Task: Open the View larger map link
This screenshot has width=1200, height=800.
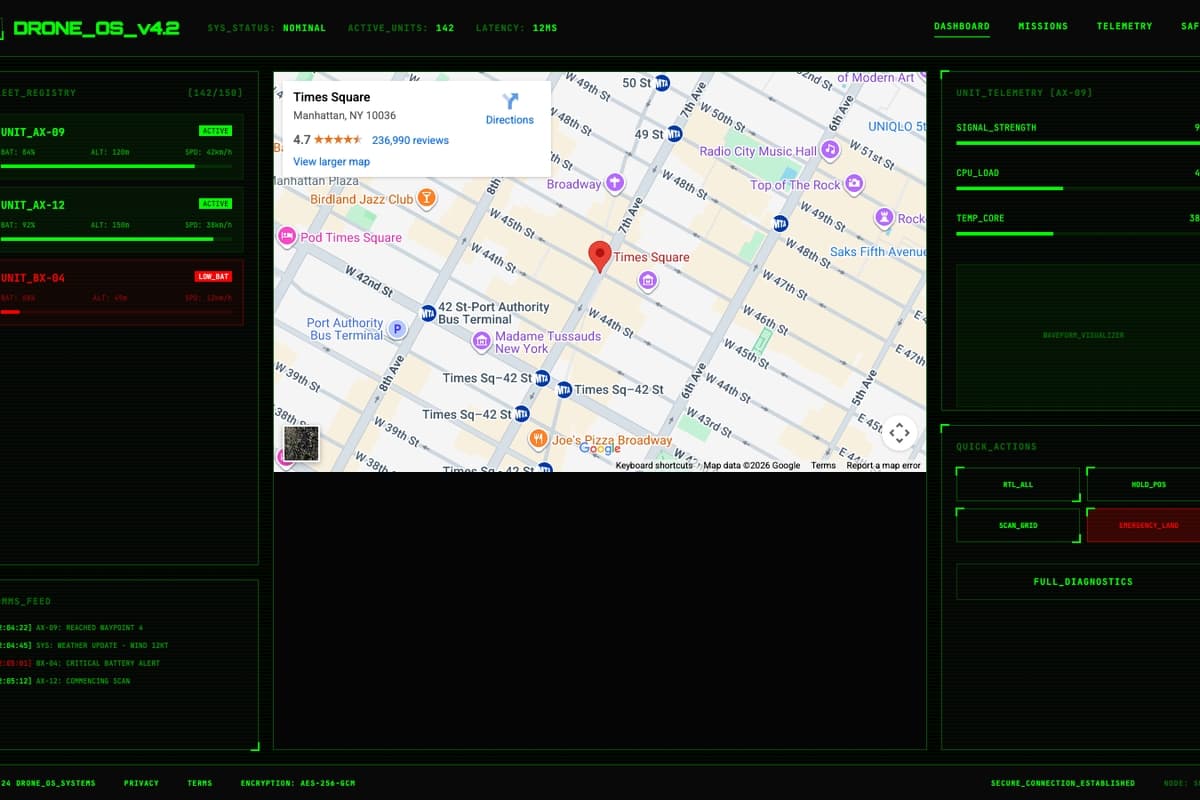Action: click(x=331, y=161)
